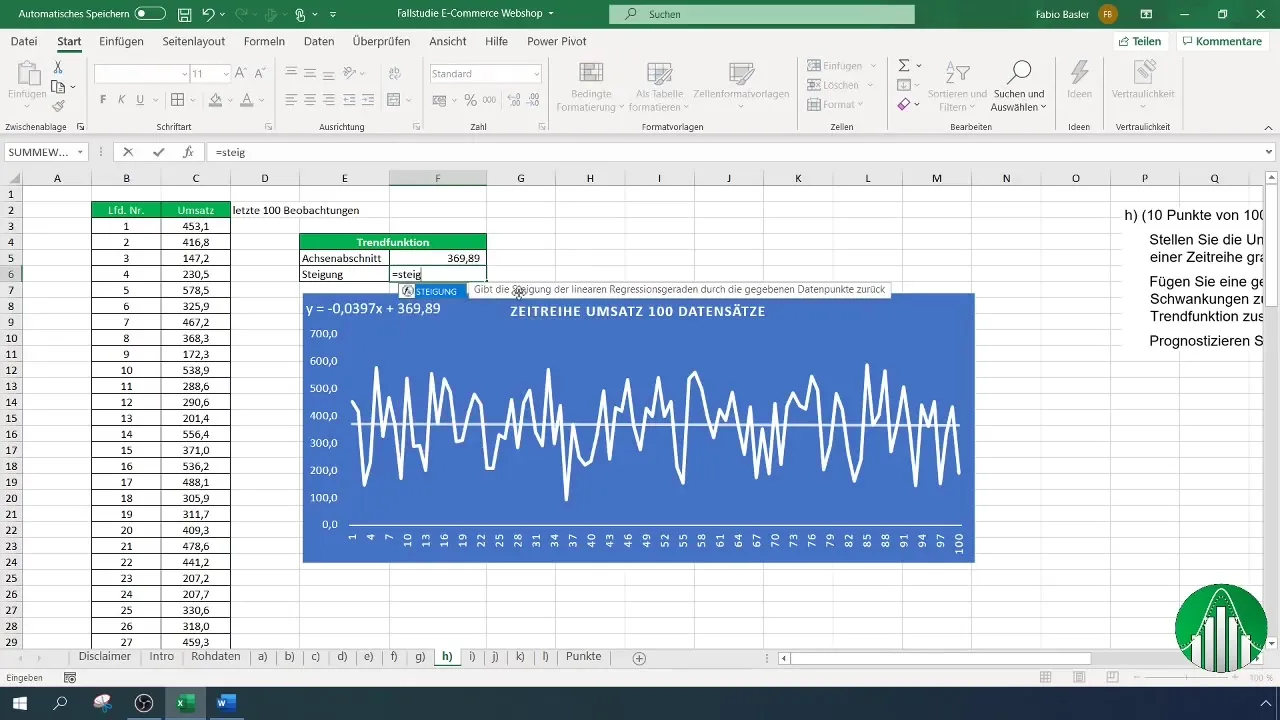Image resolution: width=1280 pixels, height=720 pixels.
Task: Open the Formeln ribbon tab
Action: coord(264,41)
